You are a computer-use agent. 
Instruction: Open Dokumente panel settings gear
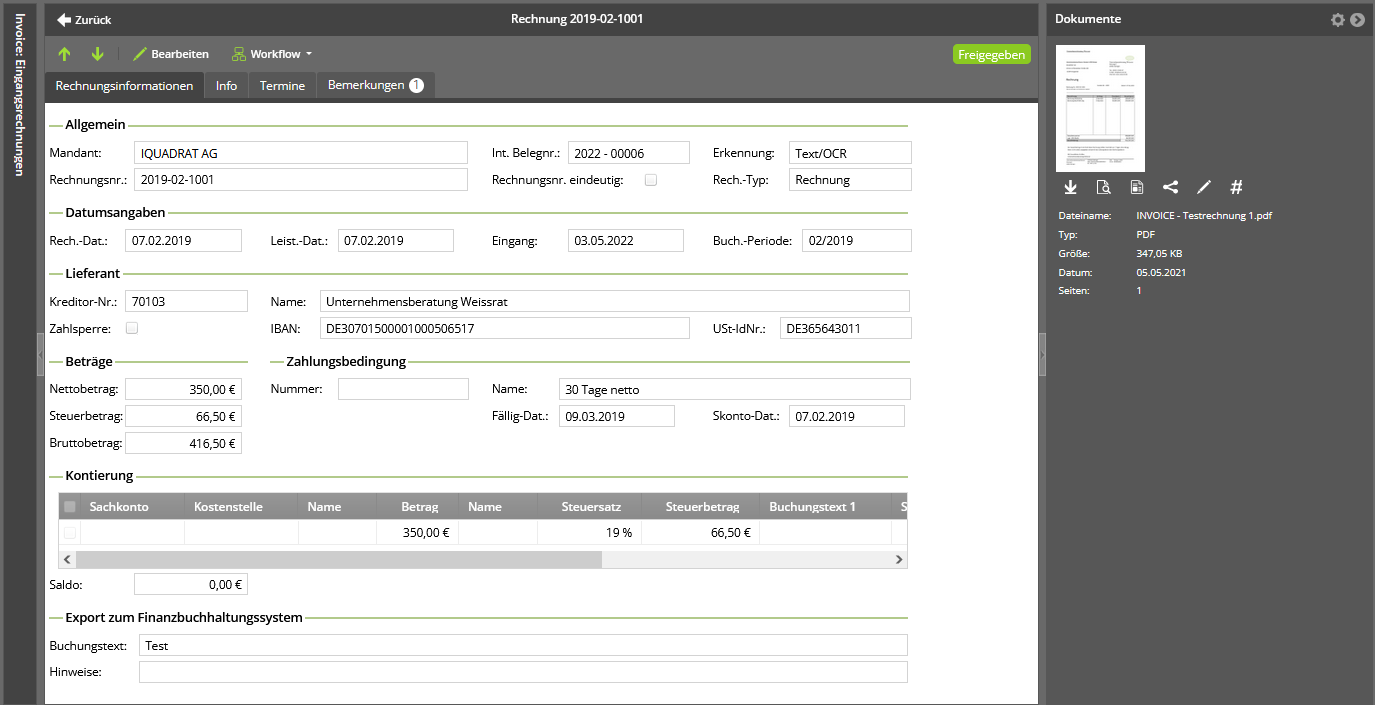point(1338,19)
